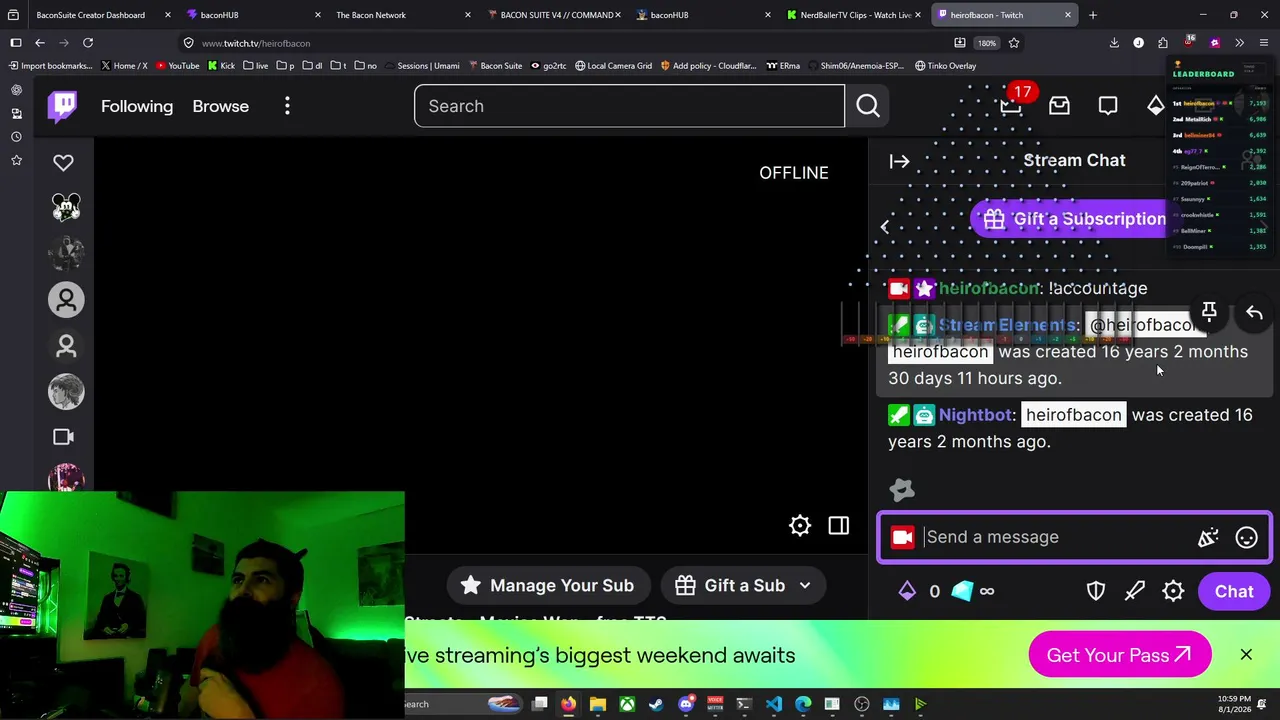
Task: Open the video player settings gear
Action: (800, 526)
